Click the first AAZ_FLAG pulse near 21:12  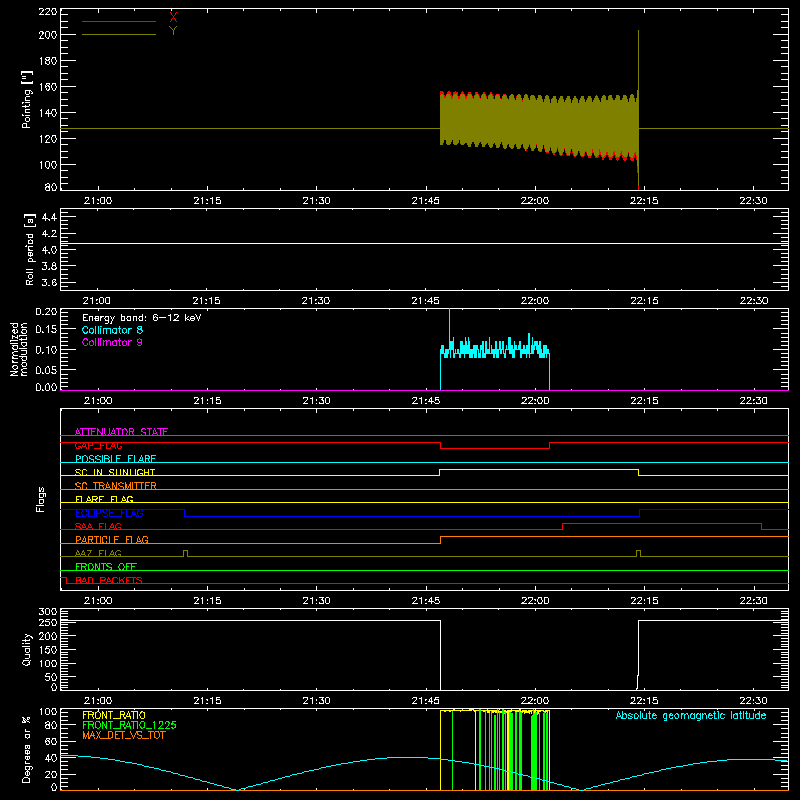[x=185, y=553]
